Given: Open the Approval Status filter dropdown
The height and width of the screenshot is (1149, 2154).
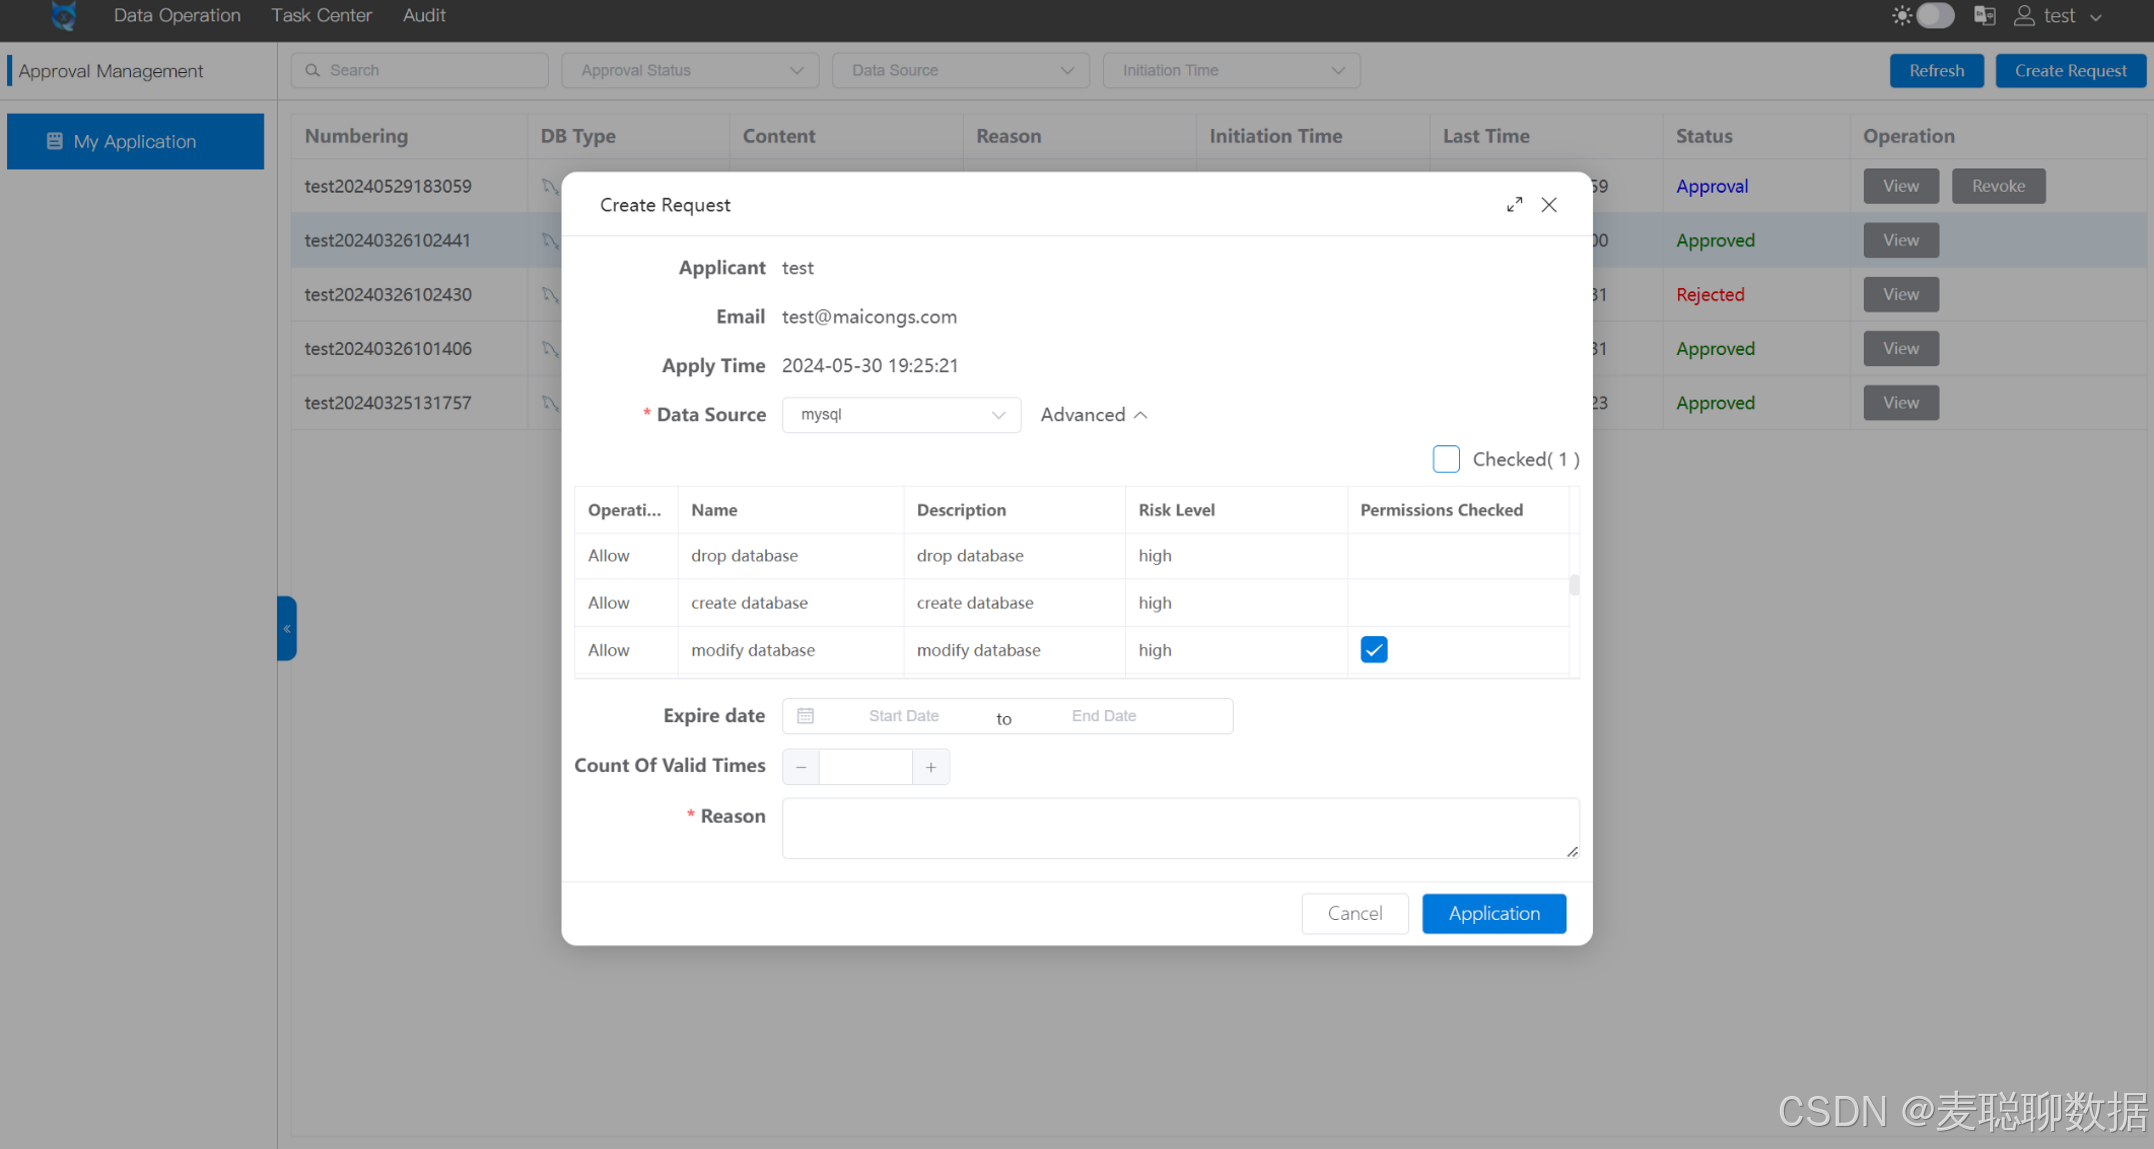Looking at the screenshot, I should pos(690,70).
